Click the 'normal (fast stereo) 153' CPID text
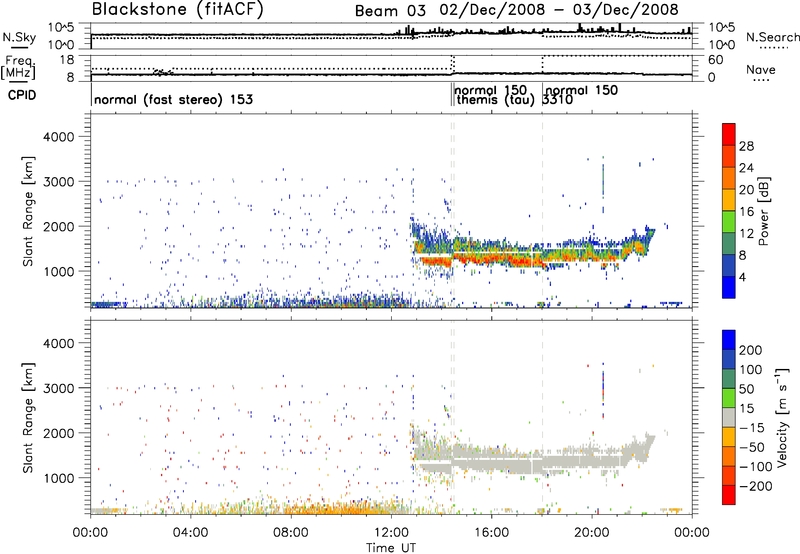The height and width of the screenshot is (554, 800). point(173,99)
